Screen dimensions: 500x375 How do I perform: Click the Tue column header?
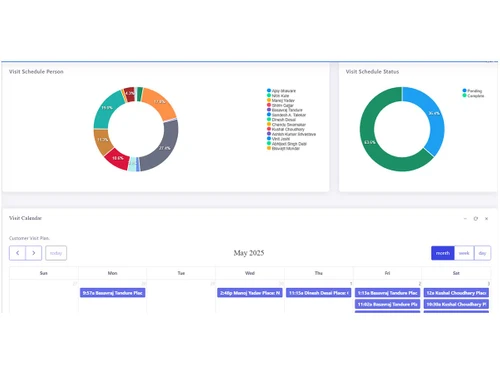click(x=181, y=273)
